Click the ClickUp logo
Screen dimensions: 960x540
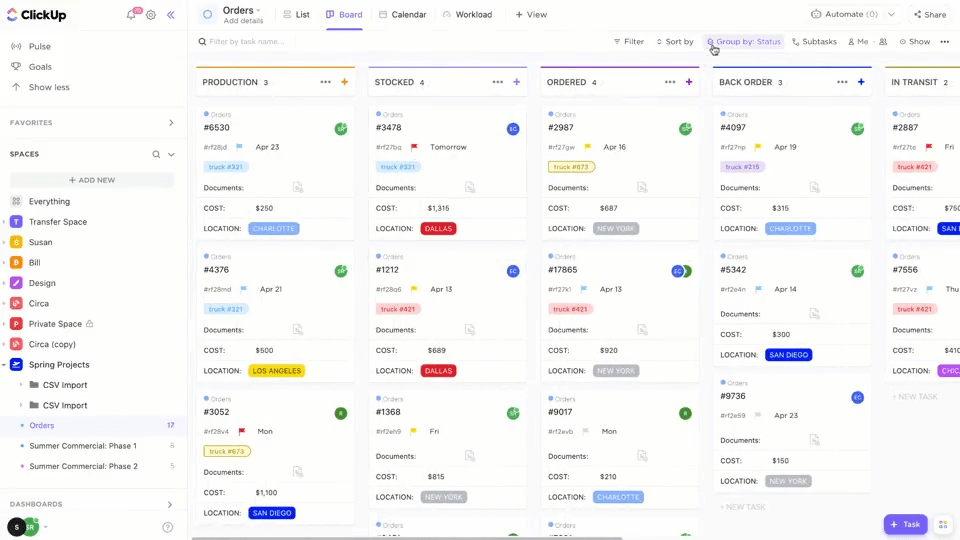[36, 15]
